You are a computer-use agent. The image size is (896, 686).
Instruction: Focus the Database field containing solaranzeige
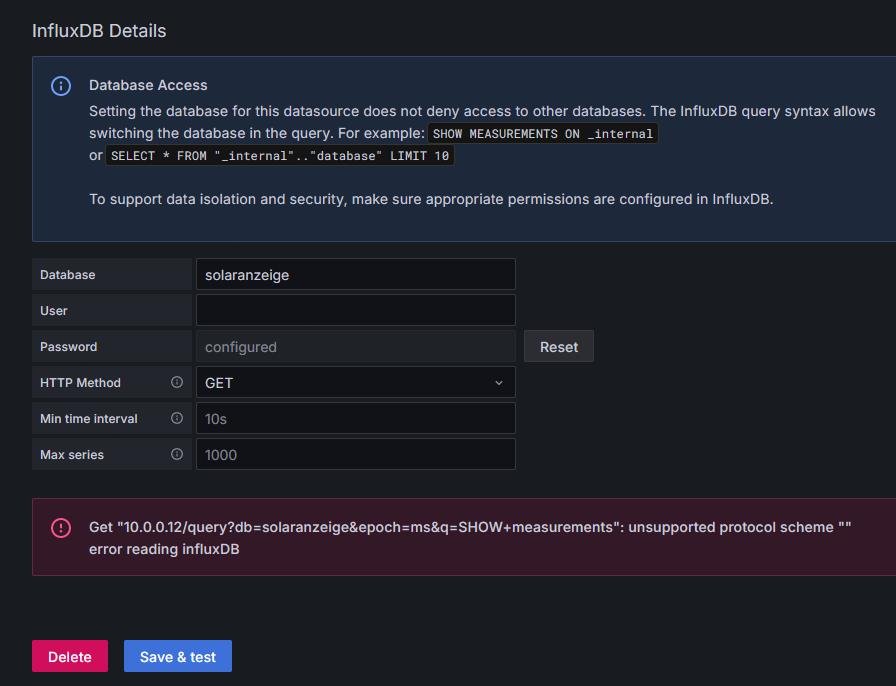355,274
